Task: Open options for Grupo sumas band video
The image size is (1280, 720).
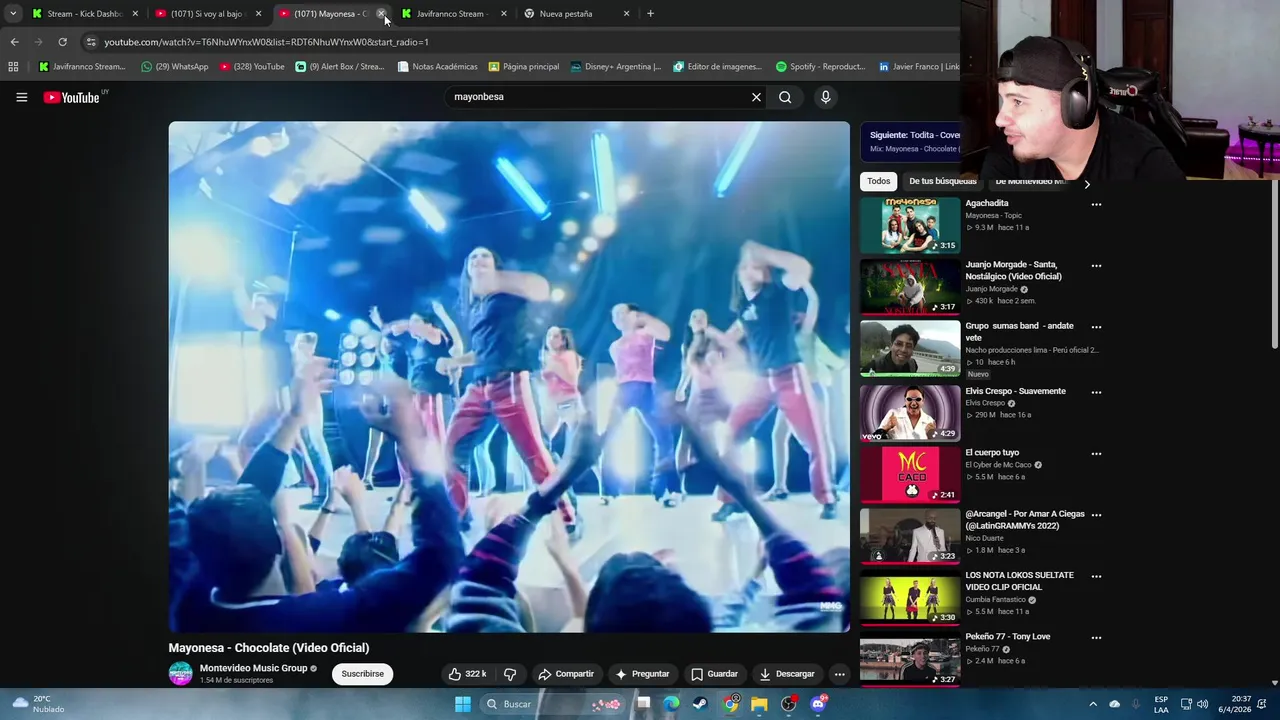Action: click(x=1096, y=327)
